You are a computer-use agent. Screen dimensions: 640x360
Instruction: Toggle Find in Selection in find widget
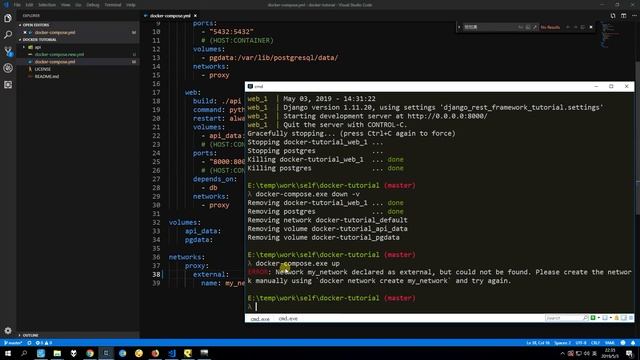(x=583, y=27)
